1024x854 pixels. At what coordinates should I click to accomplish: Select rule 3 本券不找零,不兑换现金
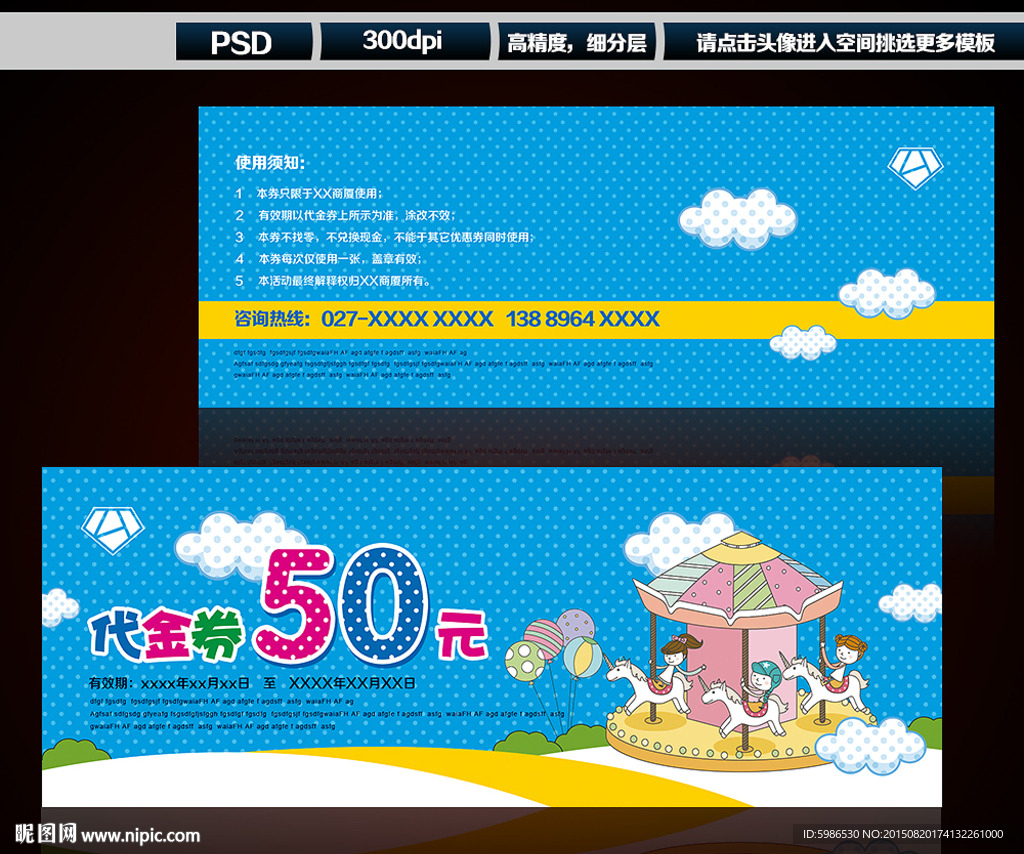(x=385, y=237)
